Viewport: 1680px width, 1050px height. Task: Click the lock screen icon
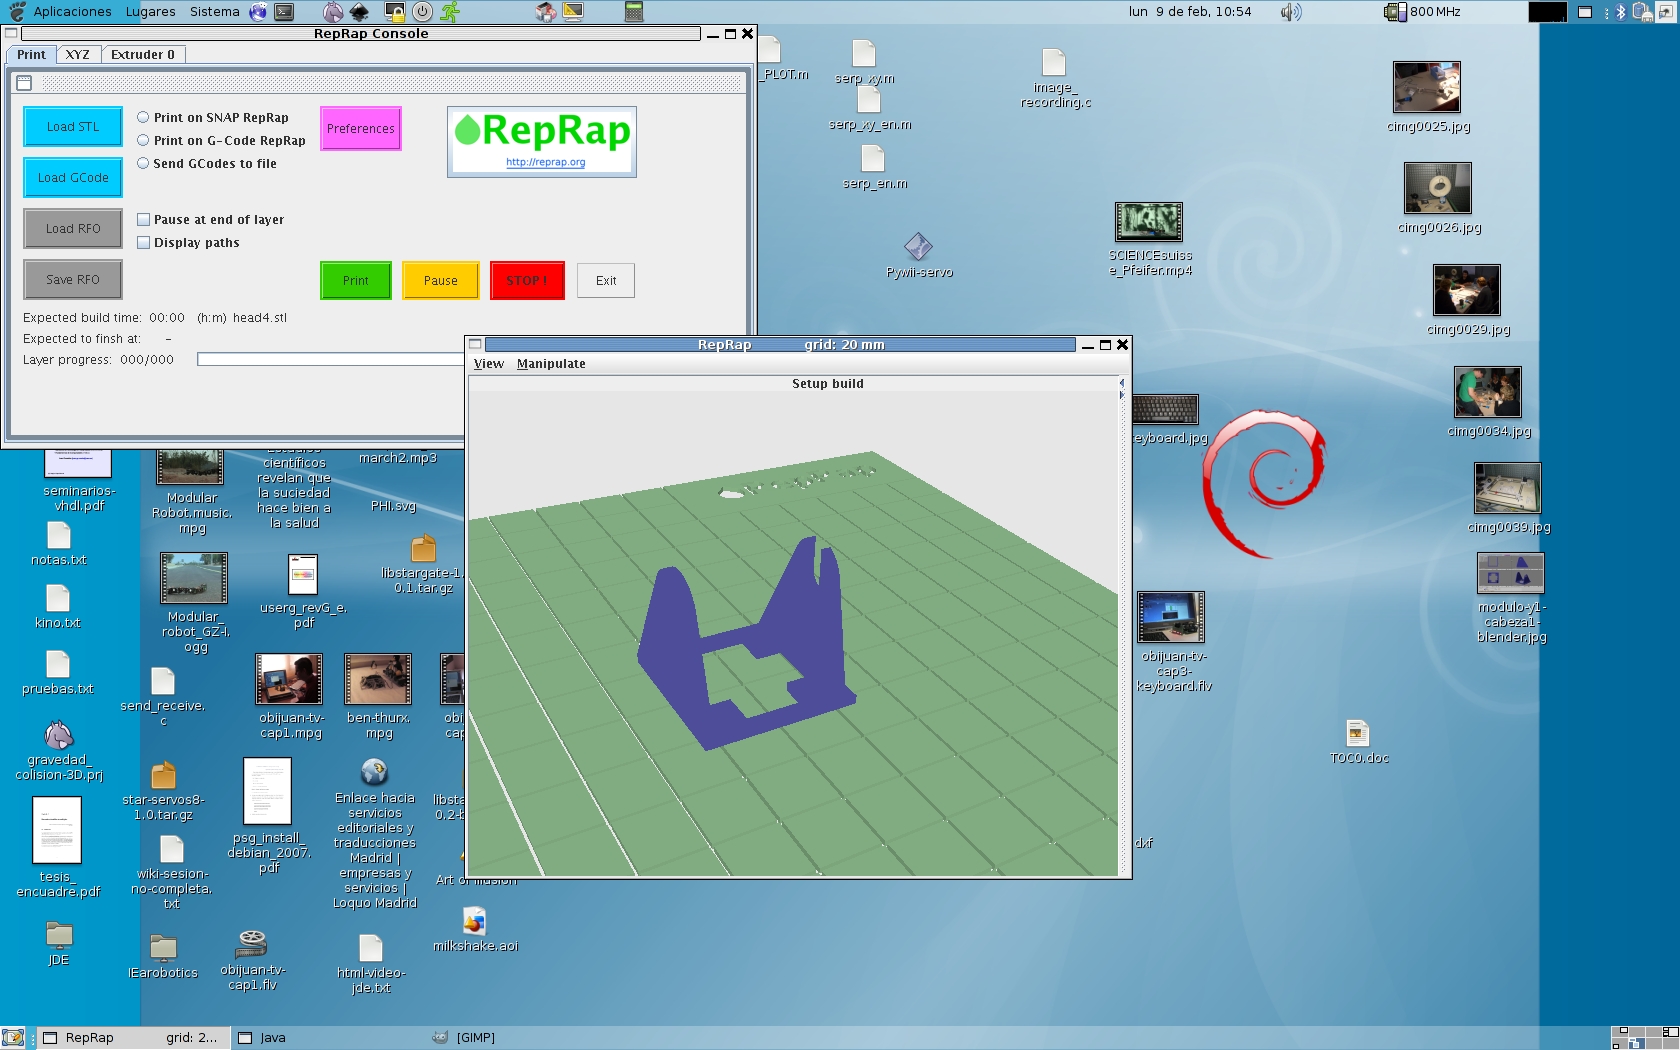(395, 12)
